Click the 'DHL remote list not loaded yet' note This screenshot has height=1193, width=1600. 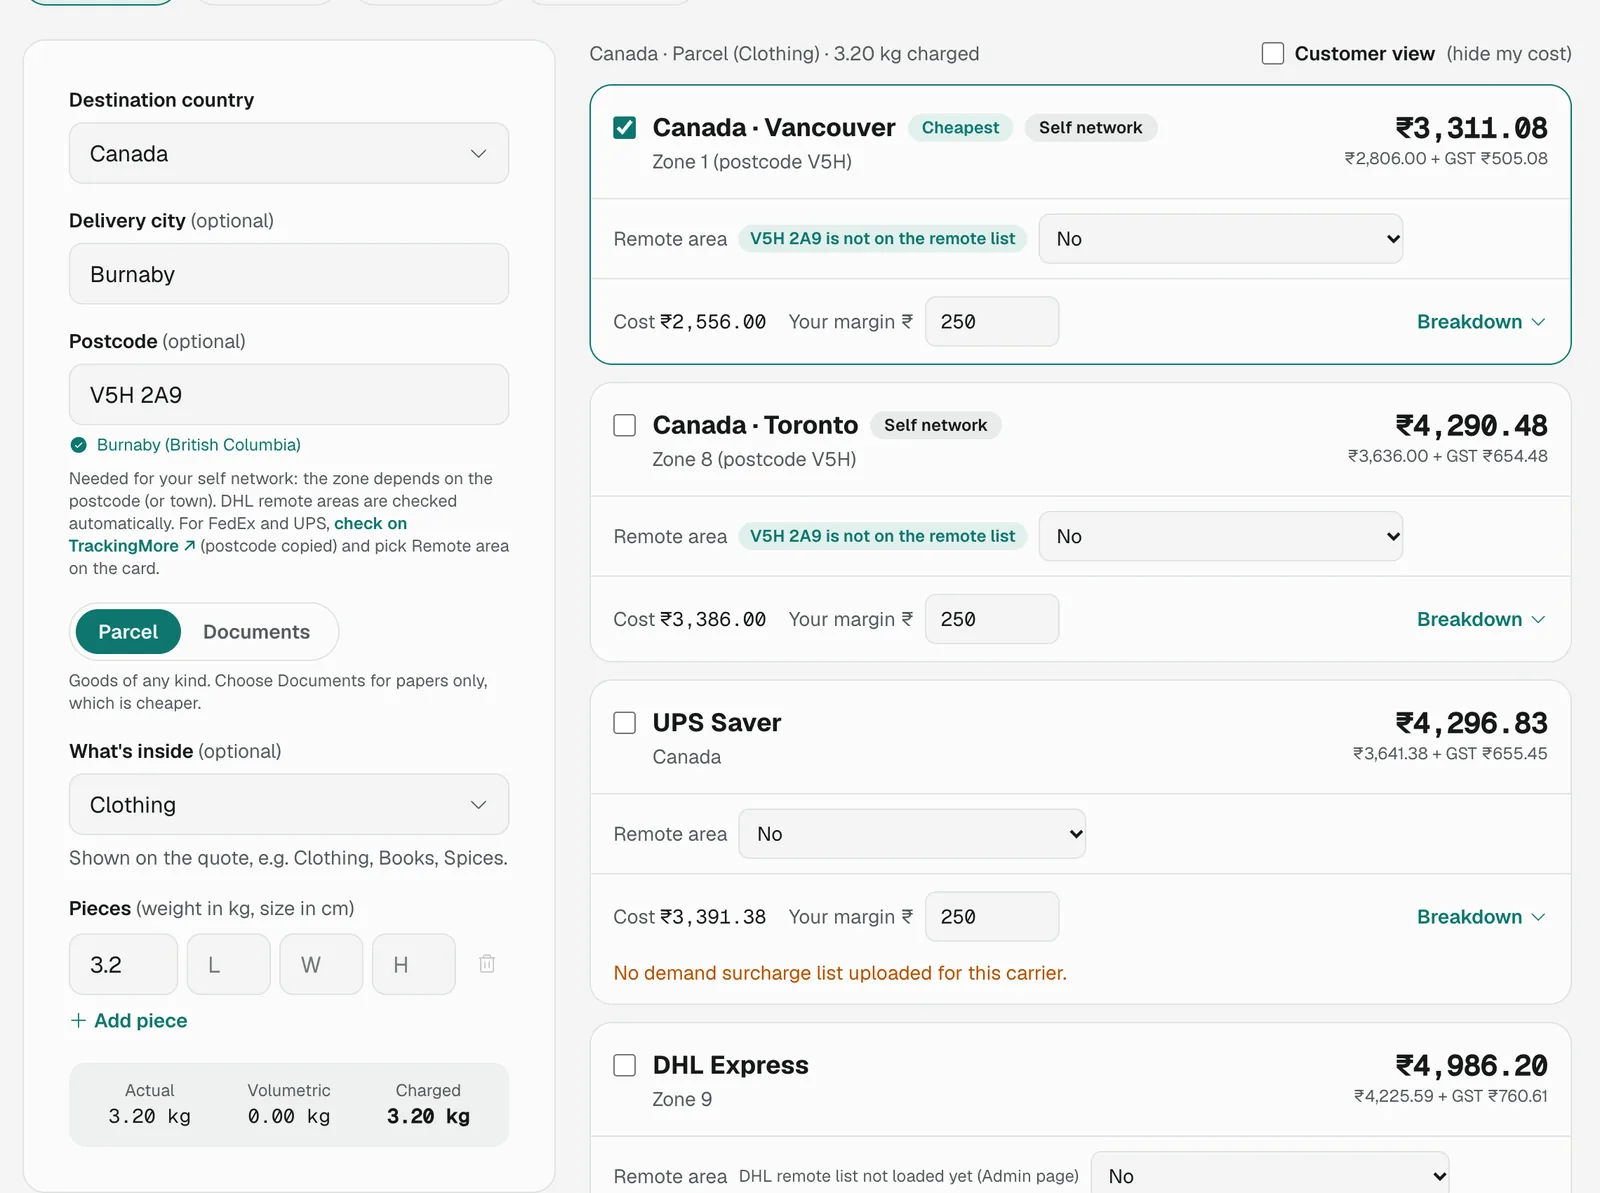point(909,1176)
